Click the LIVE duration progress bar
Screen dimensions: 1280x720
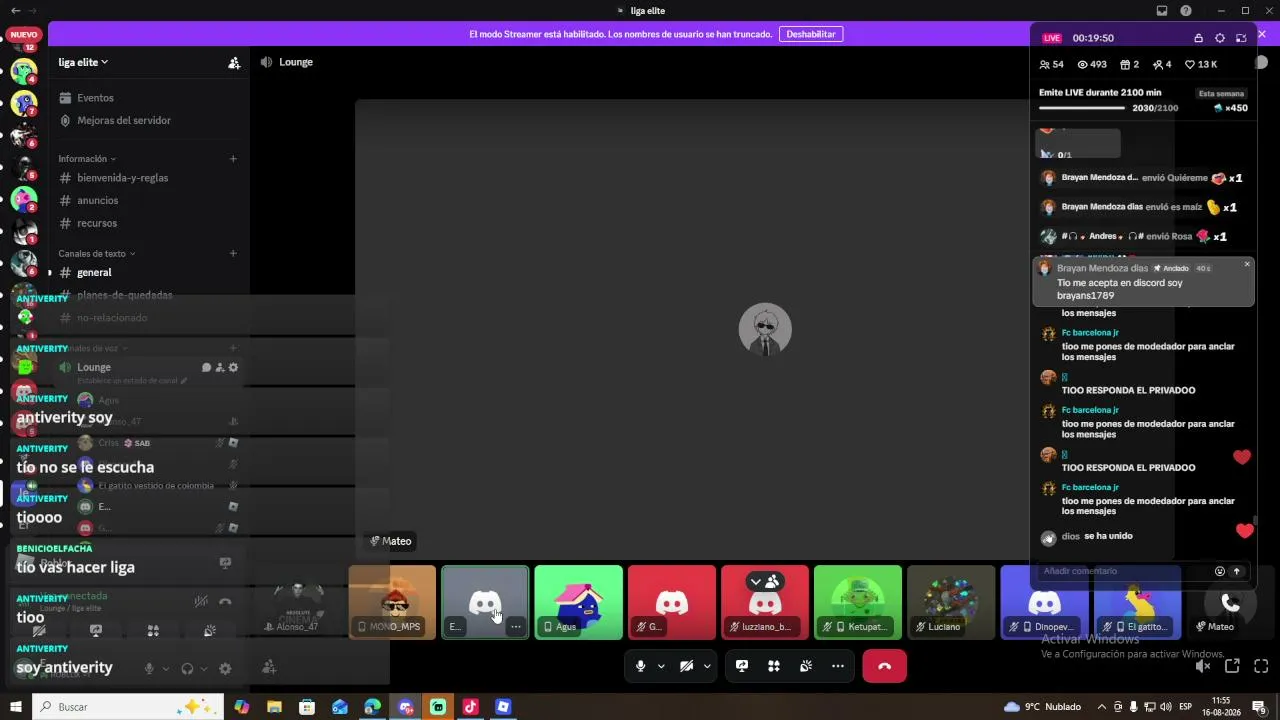pyautogui.click(x=1084, y=108)
